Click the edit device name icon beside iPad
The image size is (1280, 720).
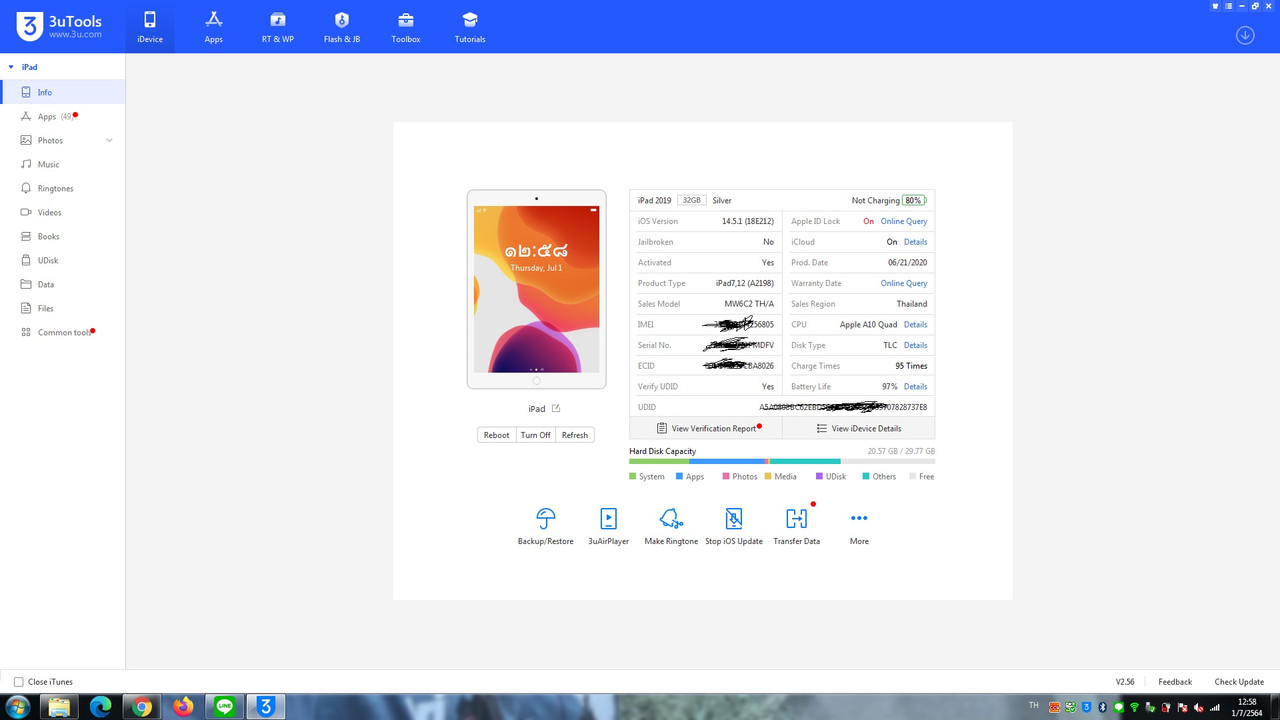(x=556, y=408)
